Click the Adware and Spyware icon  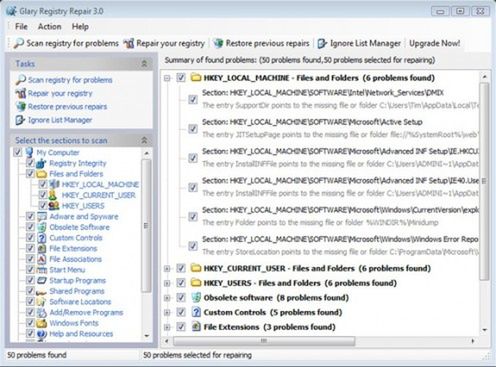(x=42, y=217)
